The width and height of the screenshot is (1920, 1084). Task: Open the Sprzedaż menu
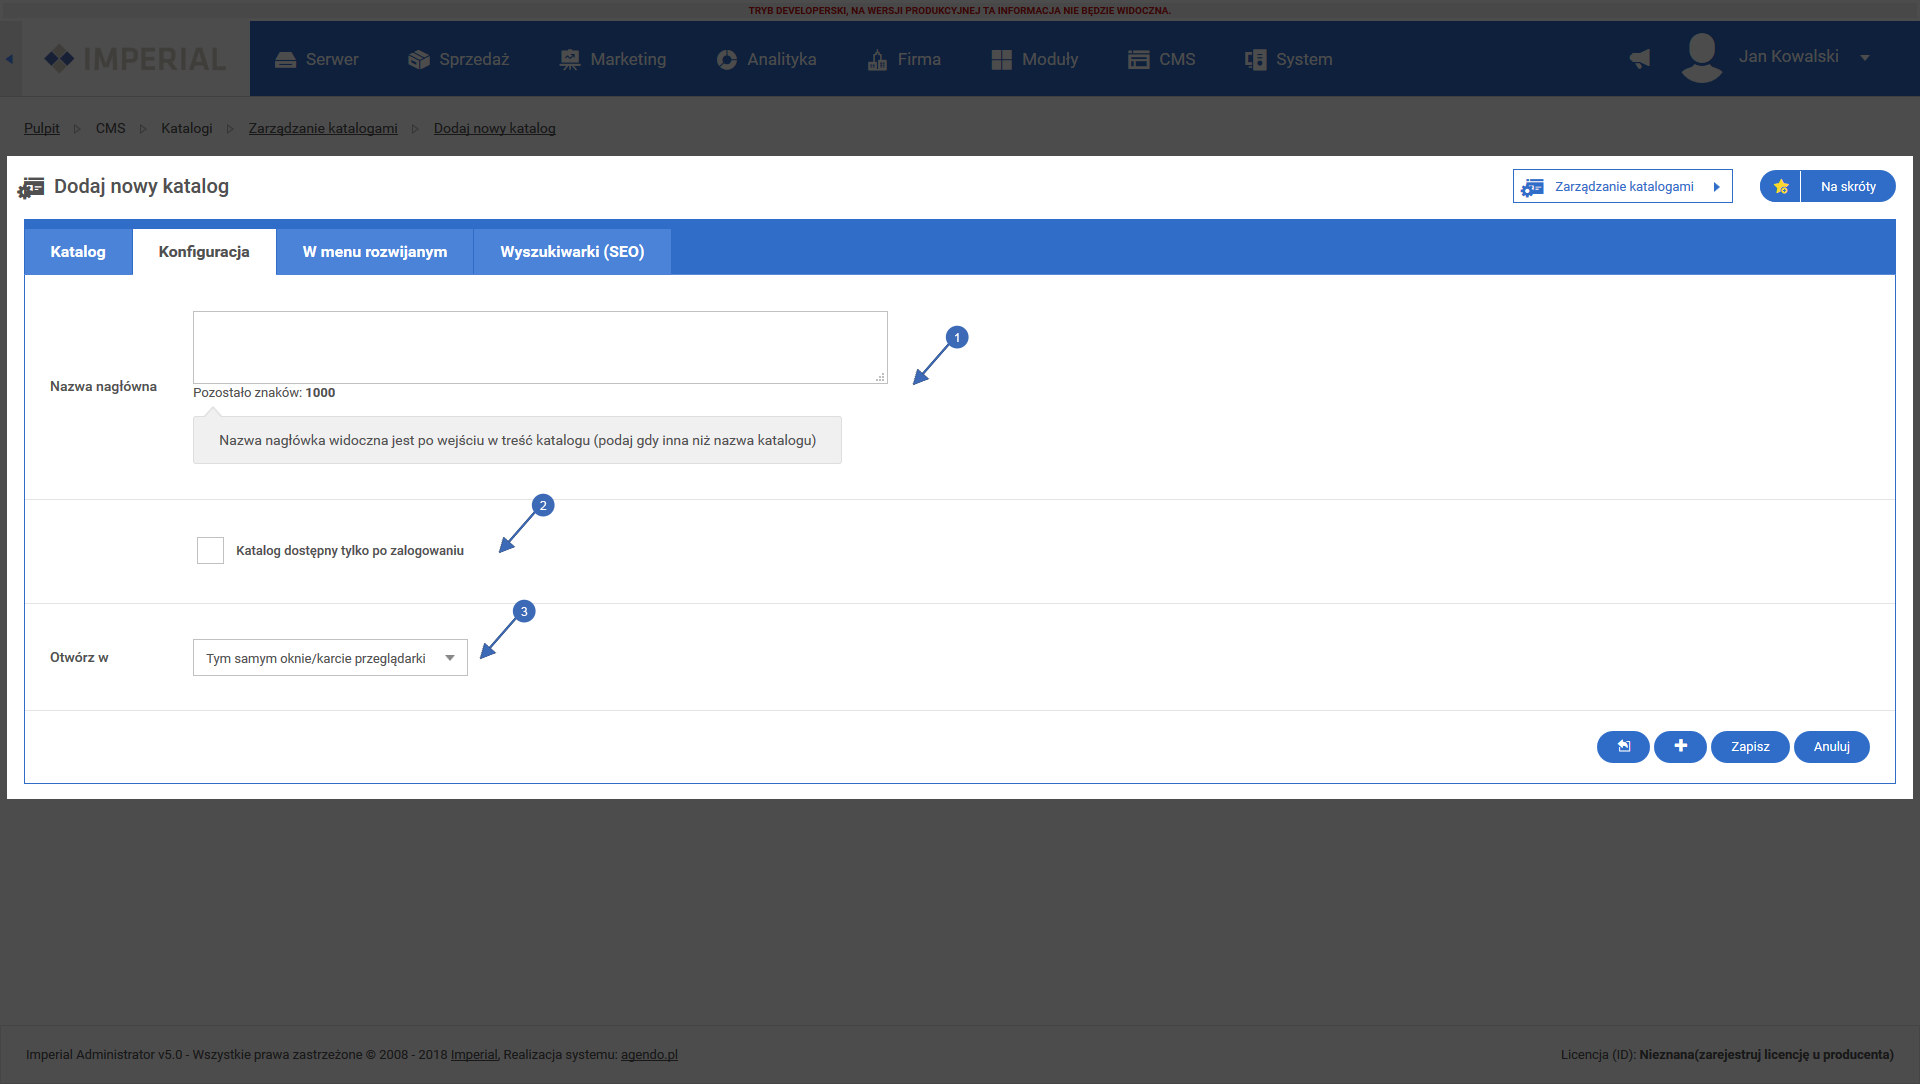pos(459,59)
